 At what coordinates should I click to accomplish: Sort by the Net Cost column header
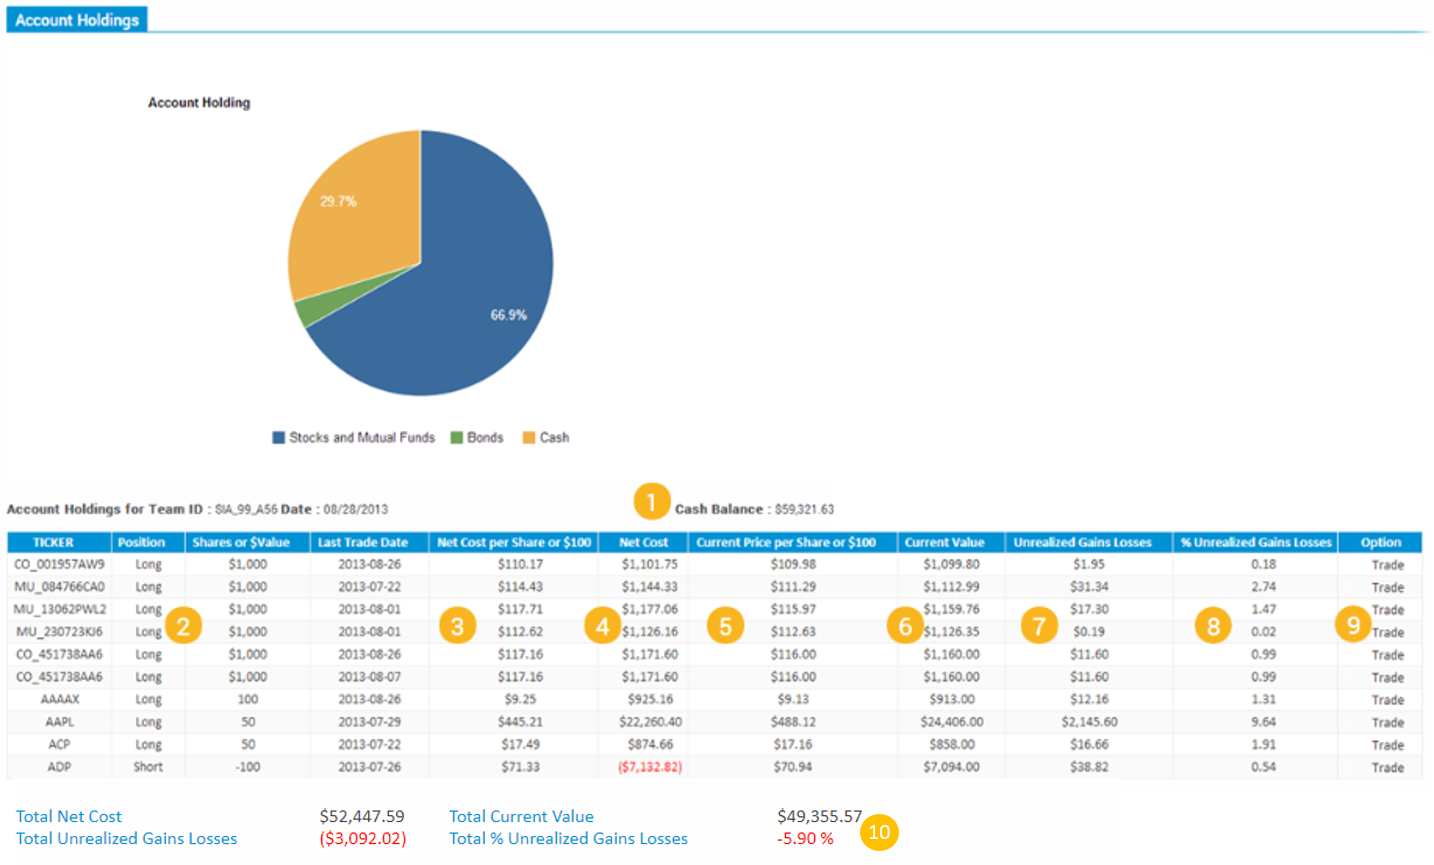point(644,542)
